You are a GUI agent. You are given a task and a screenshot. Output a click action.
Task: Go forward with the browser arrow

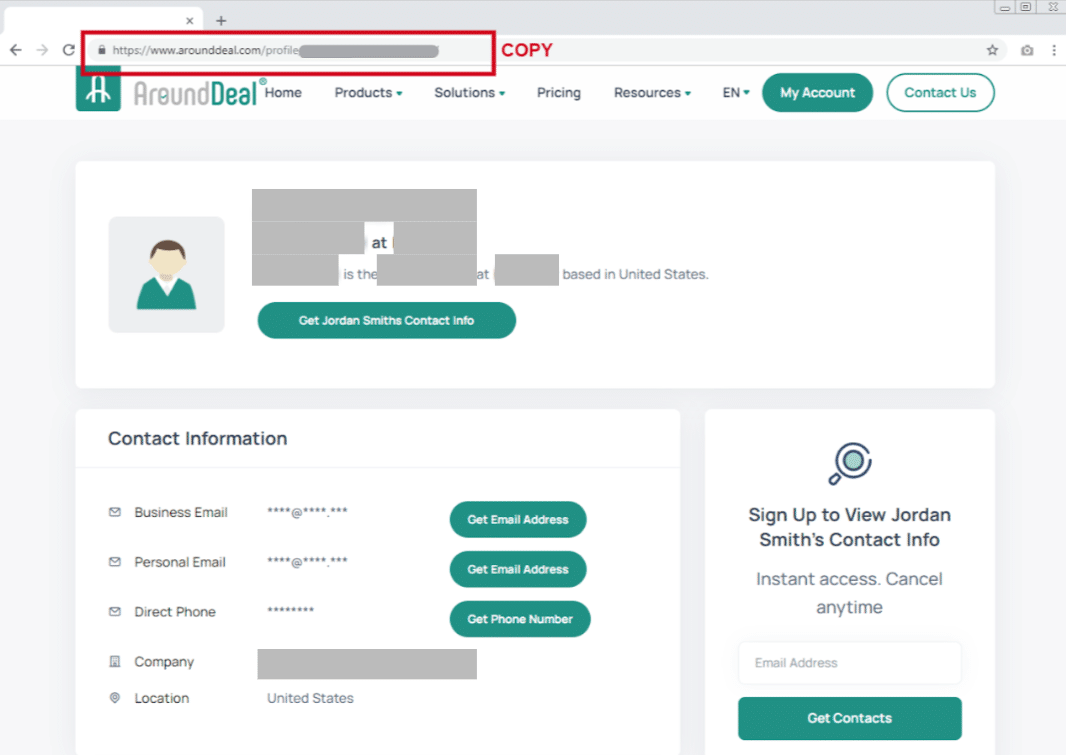(x=42, y=50)
